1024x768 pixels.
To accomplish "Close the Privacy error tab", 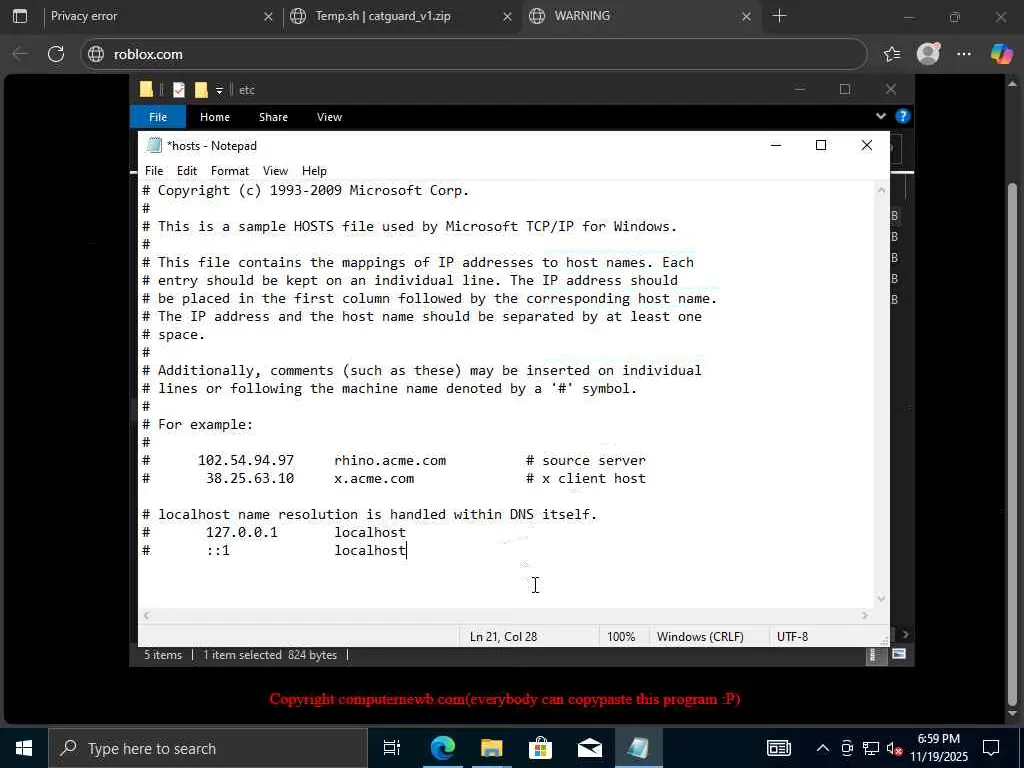I will click(268, 17).
